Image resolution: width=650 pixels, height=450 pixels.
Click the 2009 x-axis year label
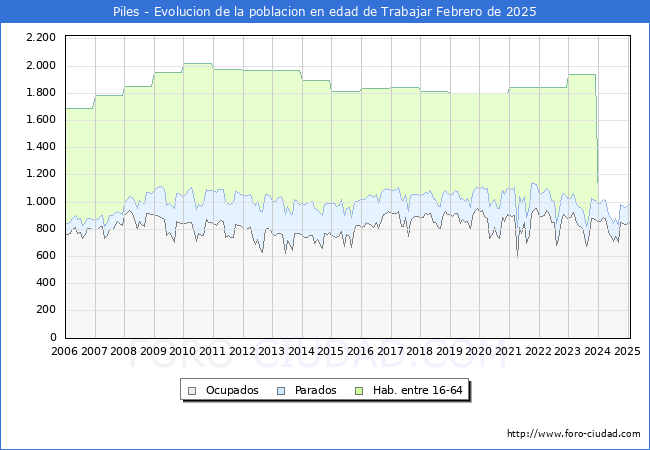pos(153,351)
